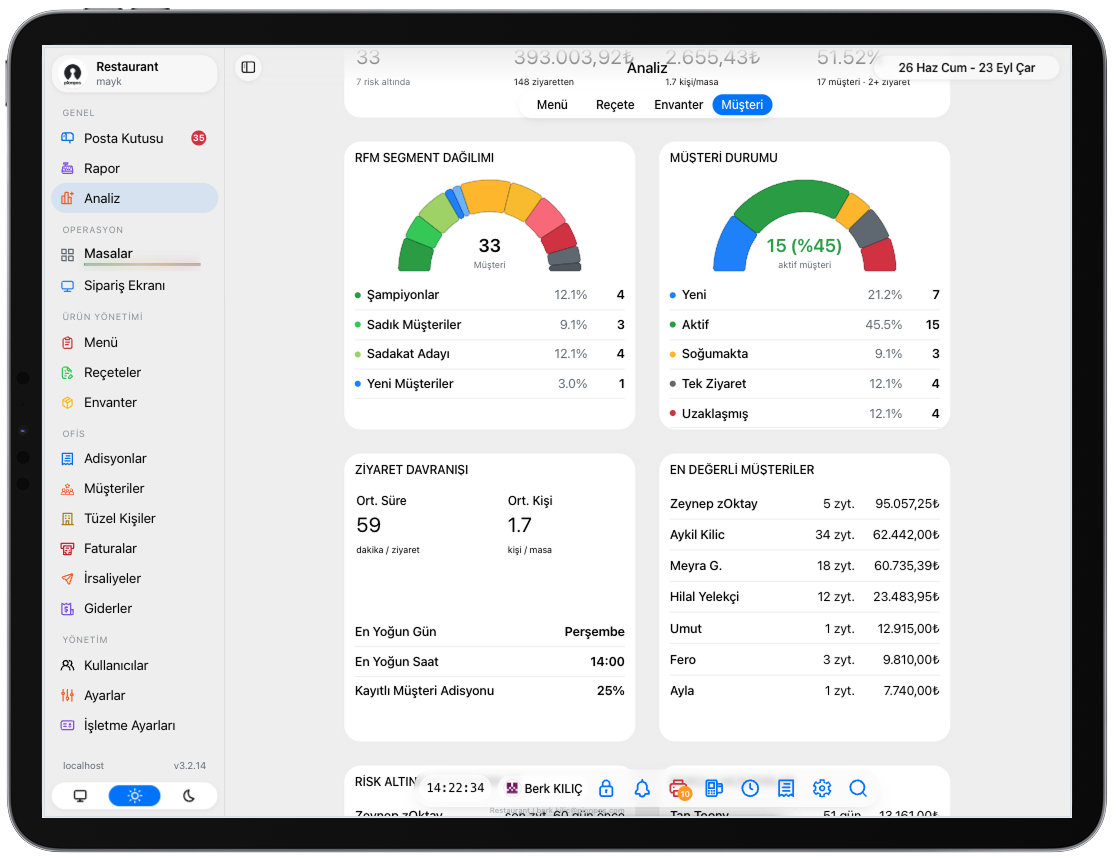Click Zeynep zOktay in En Değerli Müşteriler
Viewport: 1114px width, 862px height.
[x=713, y=504]
